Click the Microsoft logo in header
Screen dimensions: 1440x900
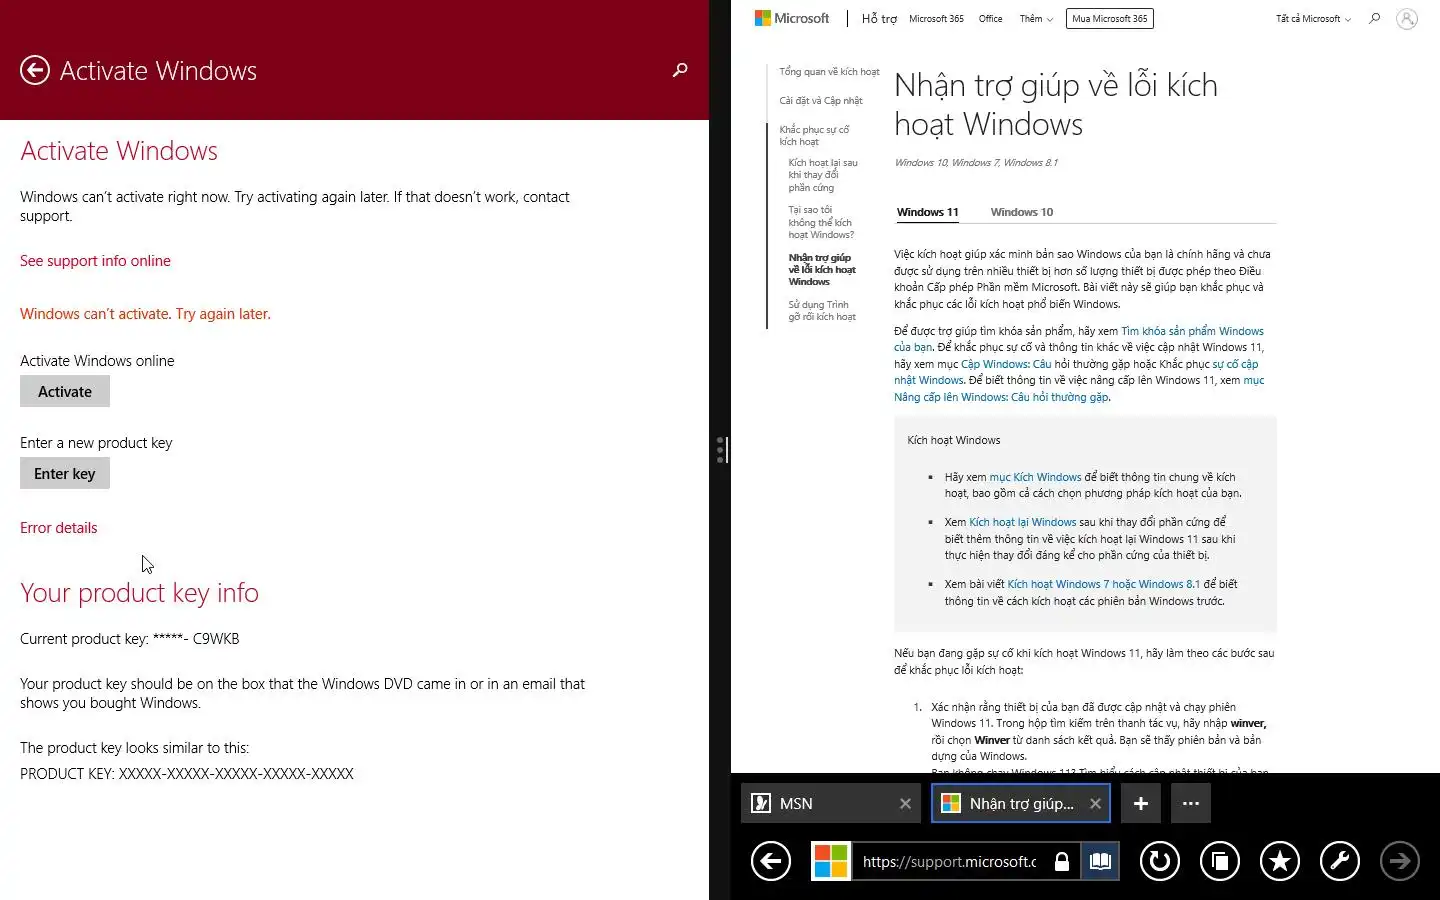(x=792, y=18)
